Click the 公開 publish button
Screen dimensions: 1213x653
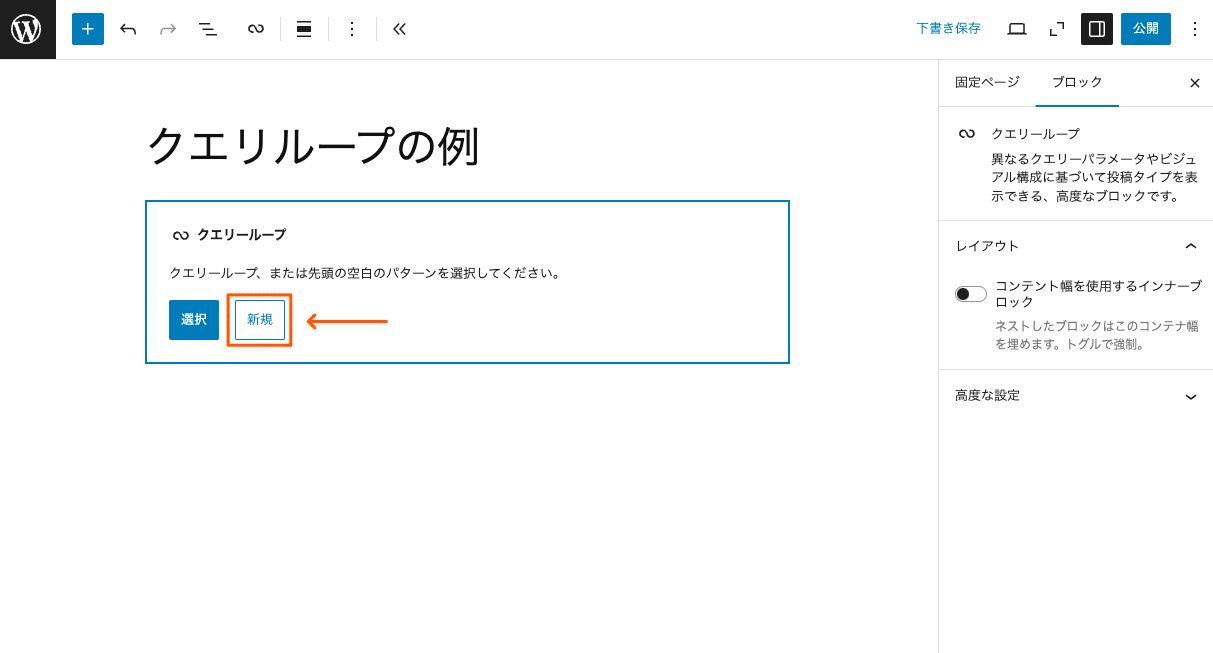tap(1145, 29)
